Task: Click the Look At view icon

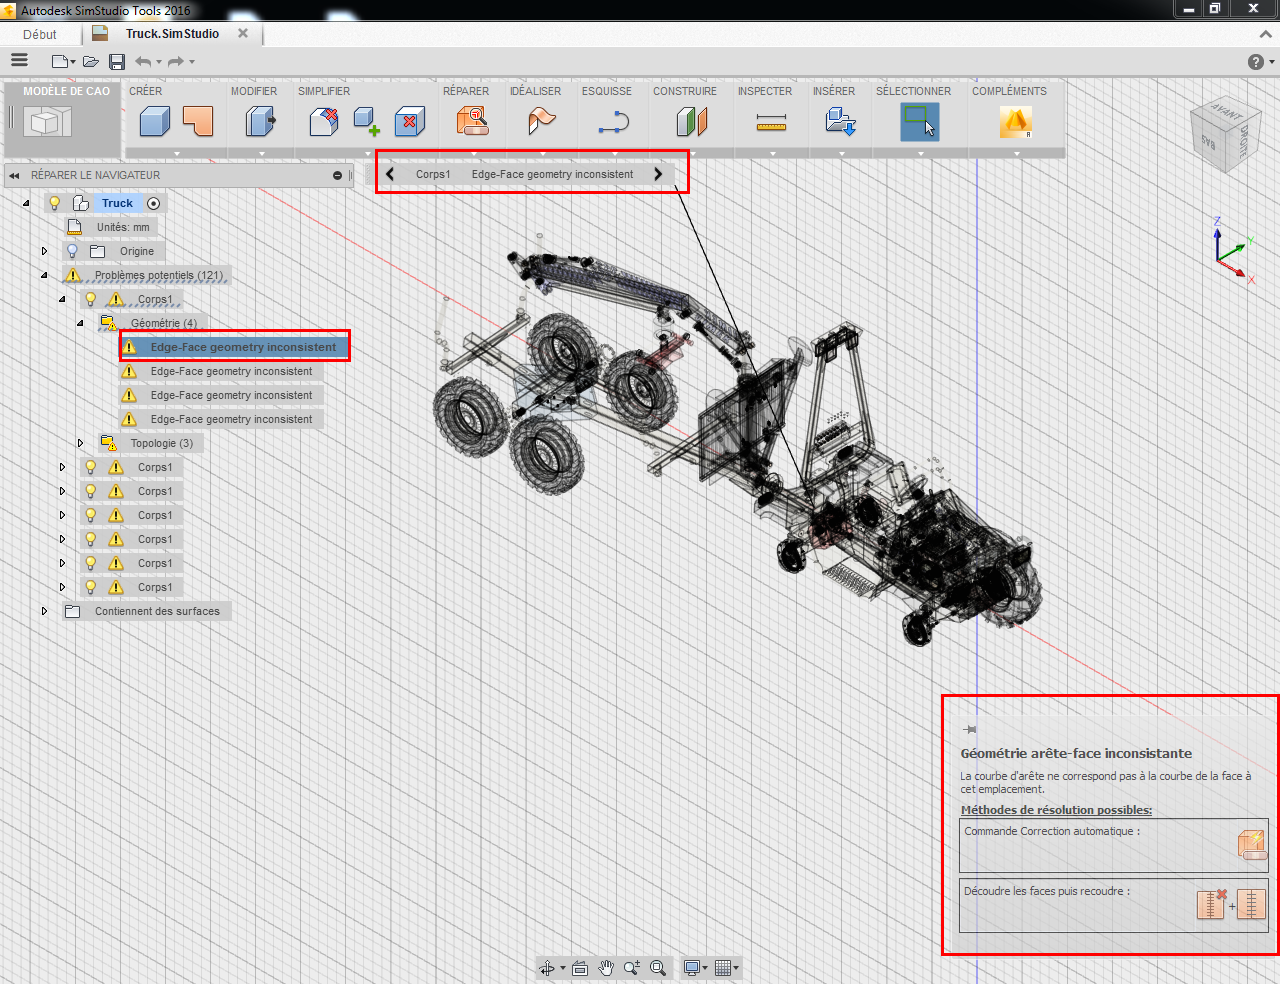Action: 580,968
